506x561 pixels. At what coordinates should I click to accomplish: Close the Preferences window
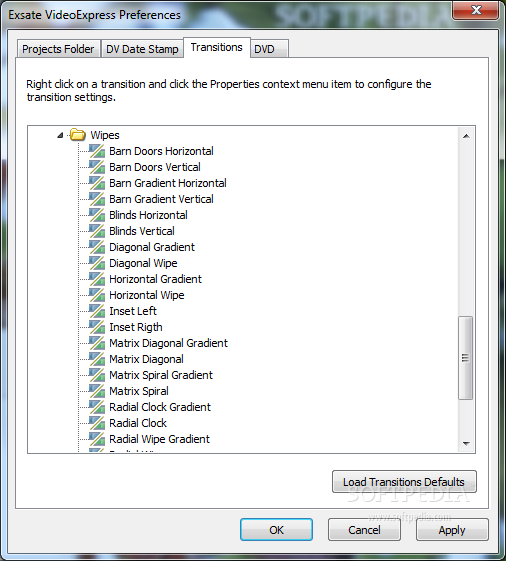click(x=476, y=10)
